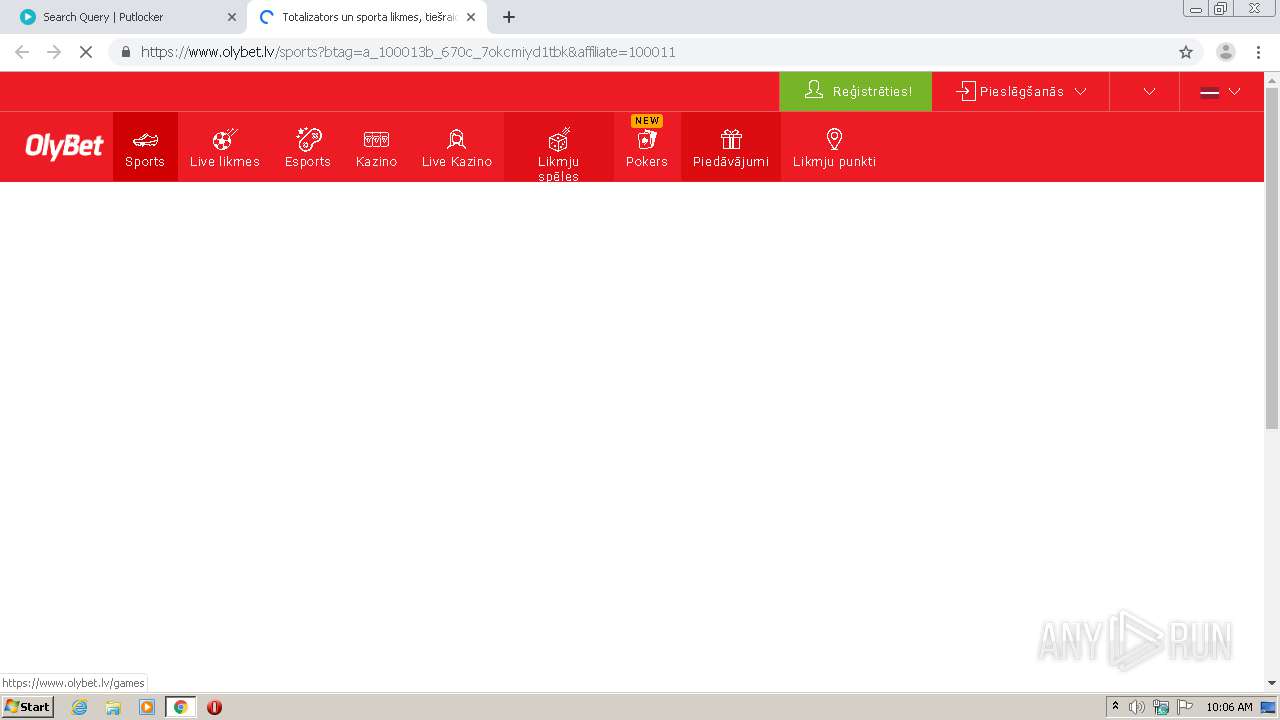
Task: Bookmark this page with the star icon
Action: point(1186,52)
